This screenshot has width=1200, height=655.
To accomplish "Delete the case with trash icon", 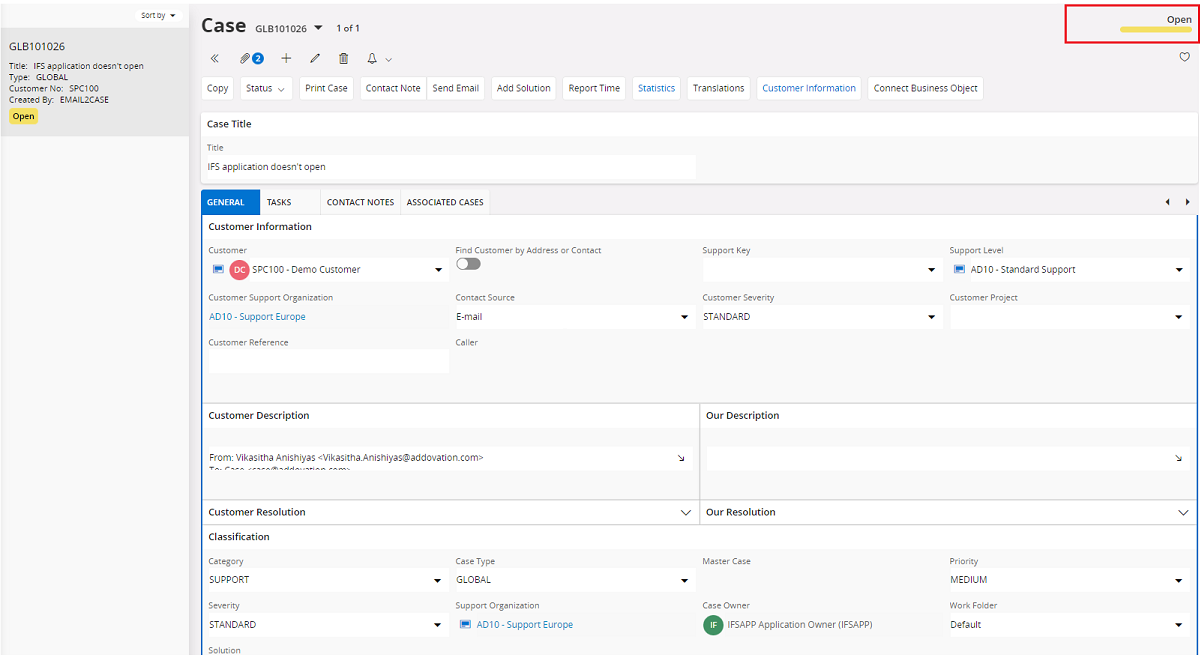I will pos(343,59).
